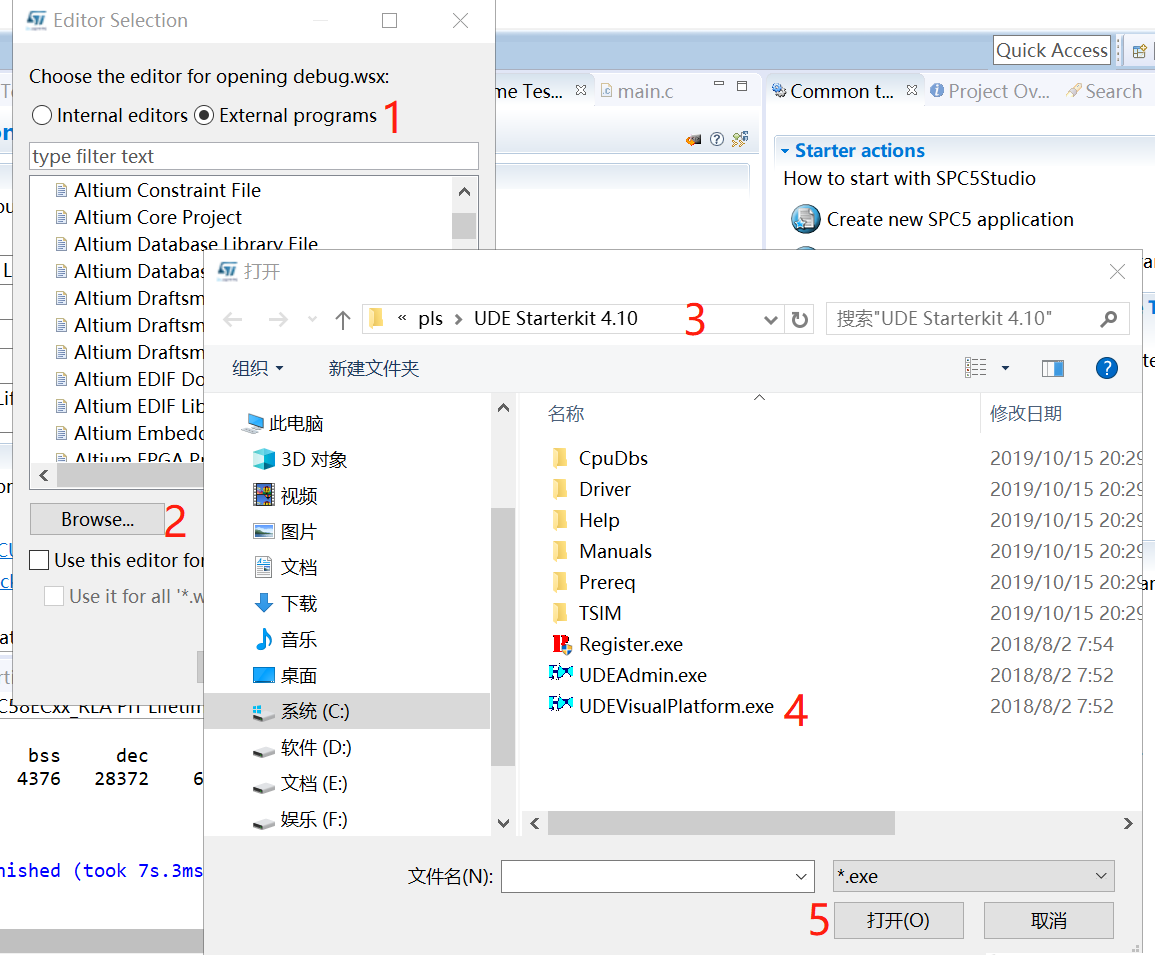Viewport: 1155px width, 955px height.
Task: Open 视频 folder in navigation pane
Action: coord(286,495)
